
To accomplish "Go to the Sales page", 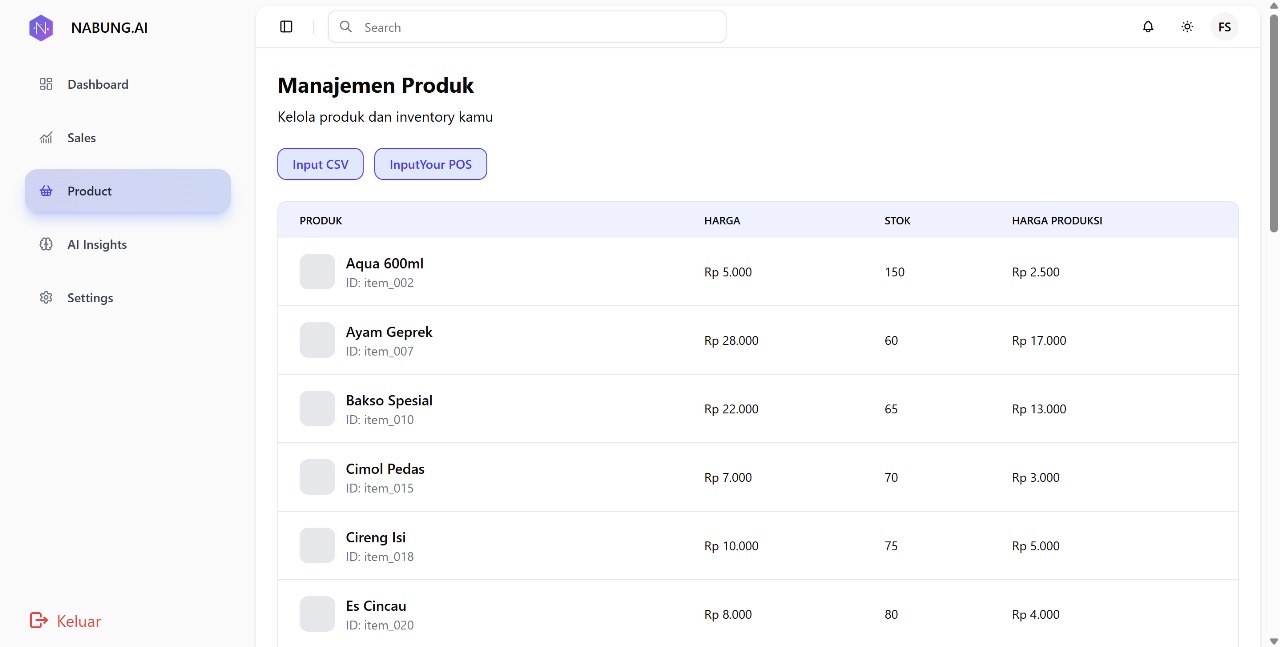I will [x=82, y=138].
